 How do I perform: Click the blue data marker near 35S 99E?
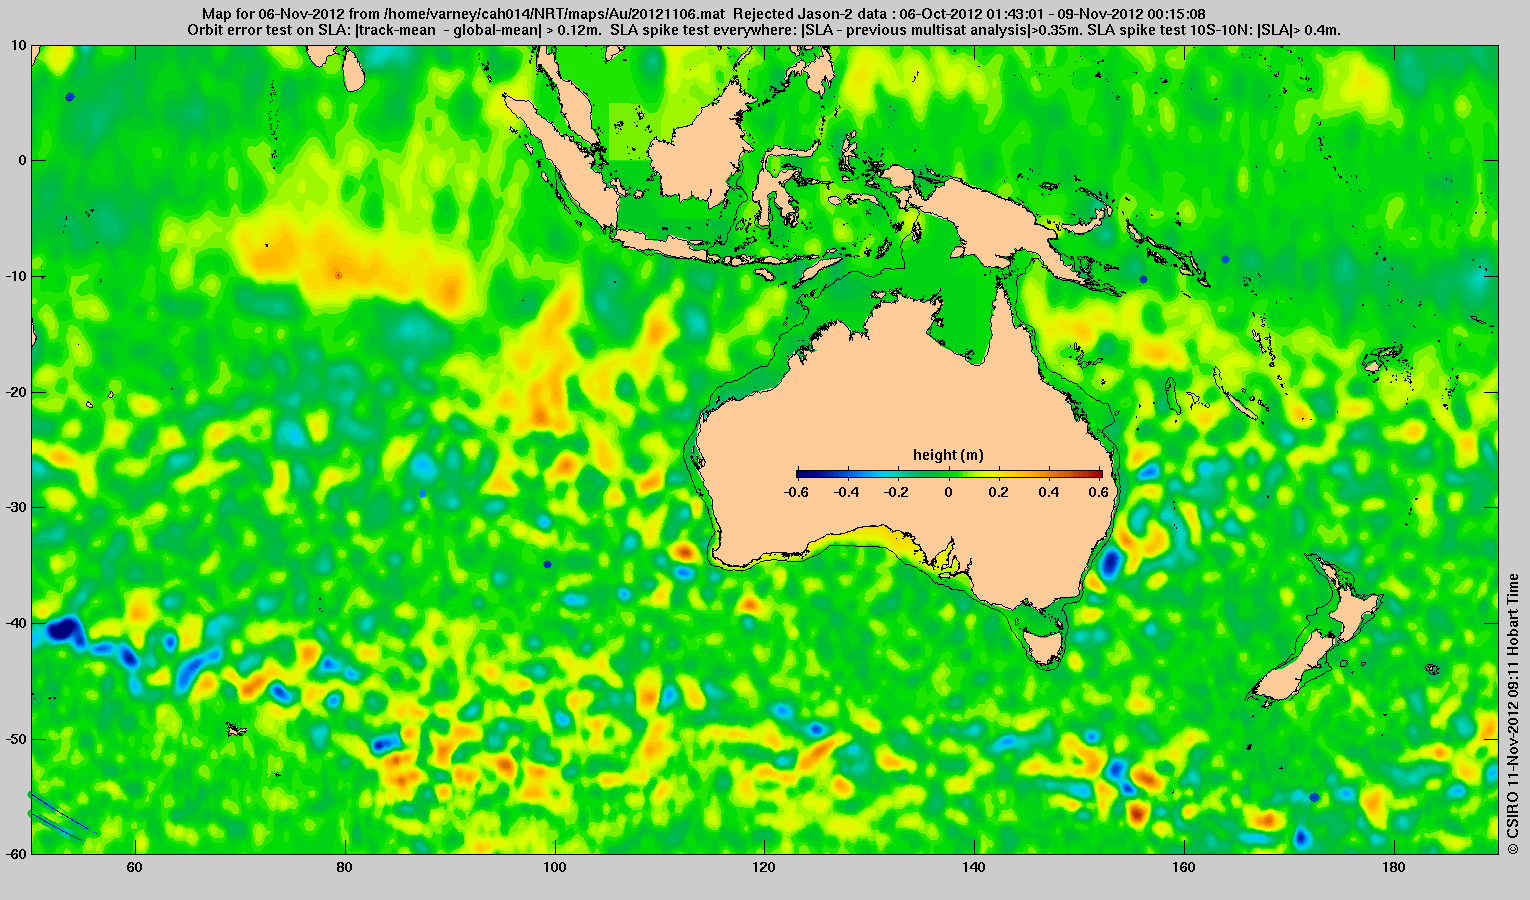(x=547, y=564)
